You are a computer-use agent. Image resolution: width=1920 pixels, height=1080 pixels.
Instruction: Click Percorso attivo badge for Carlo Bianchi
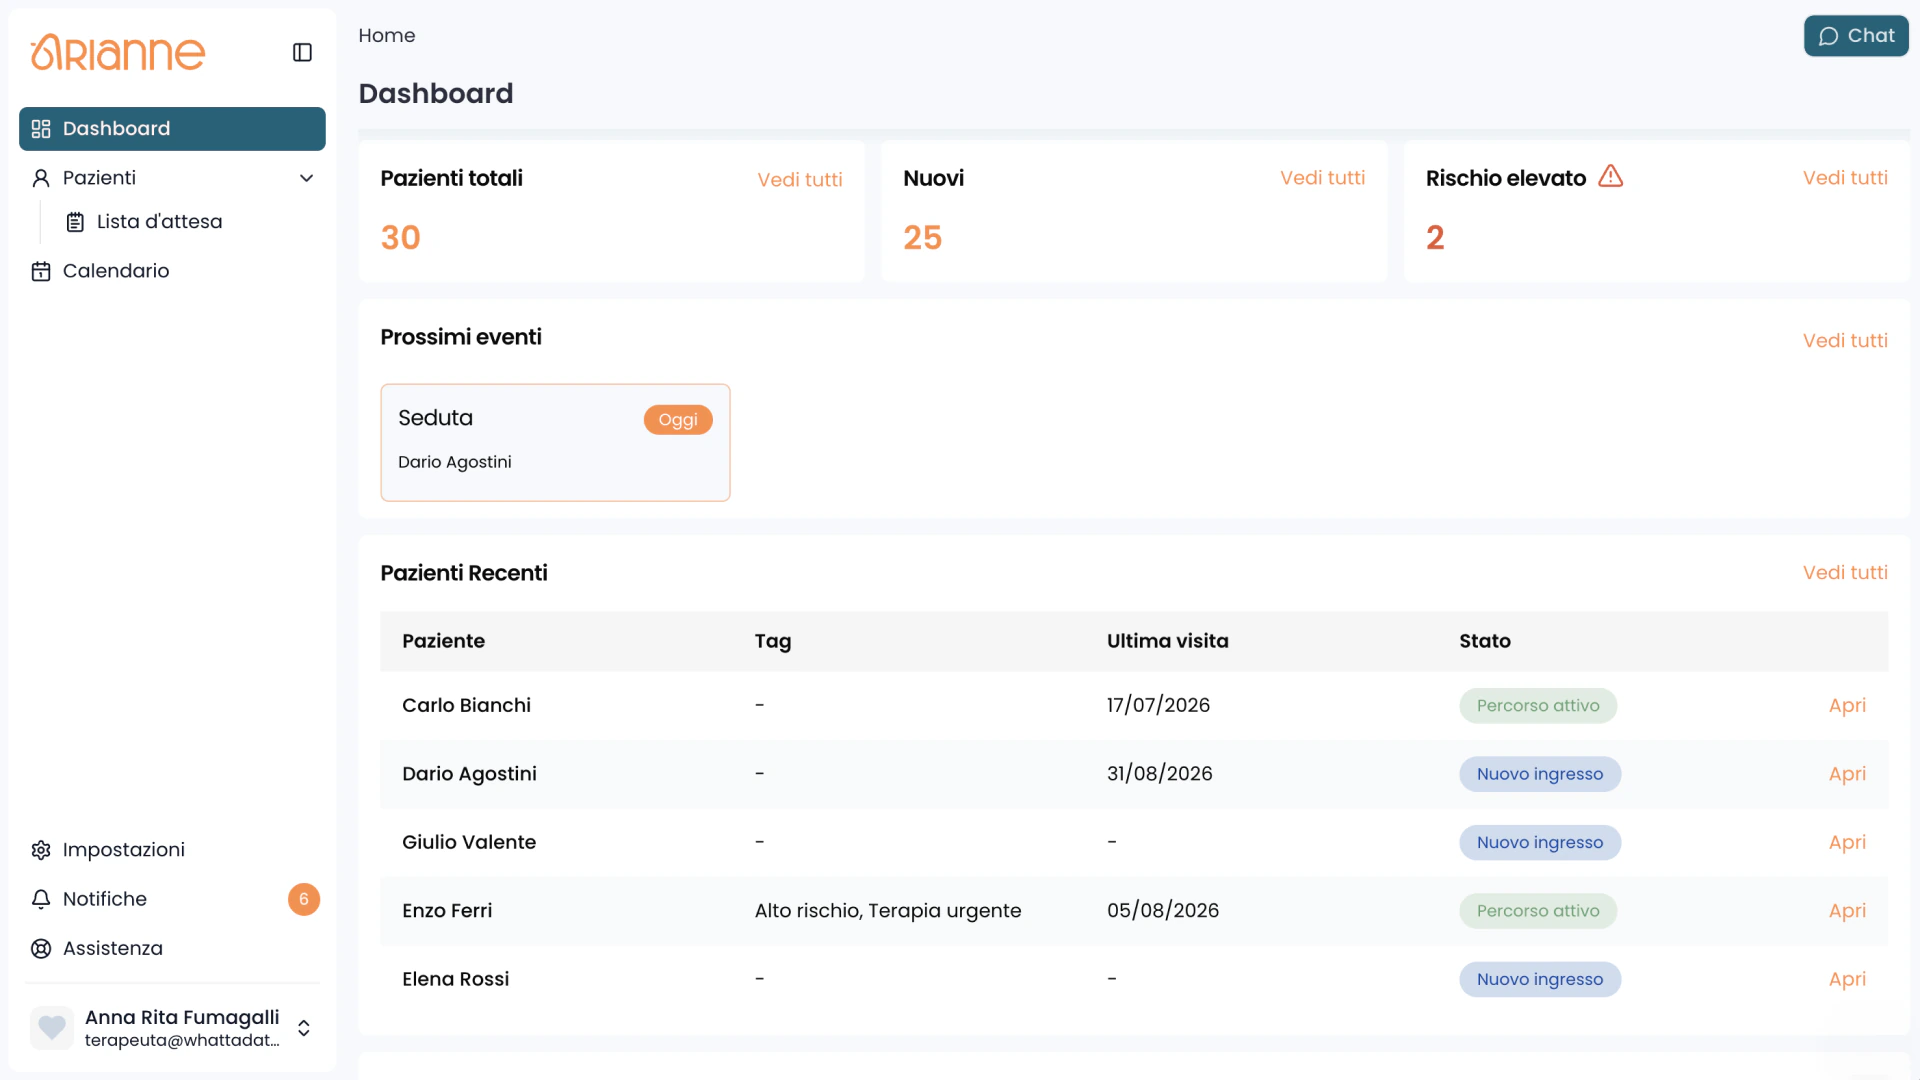pyautogui.click(x=1538, y=706)
